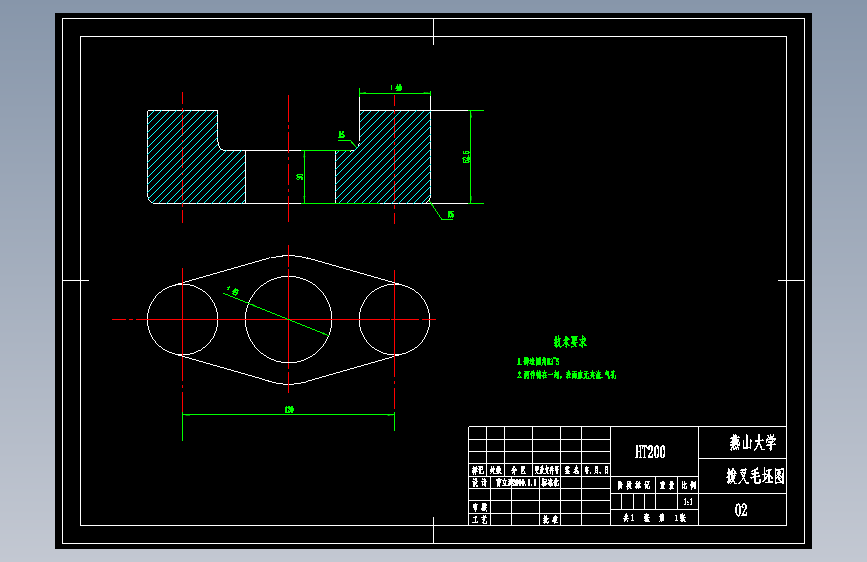Select the vertical height dimension text at section view right
867x562 pixels.
point(466,157)
